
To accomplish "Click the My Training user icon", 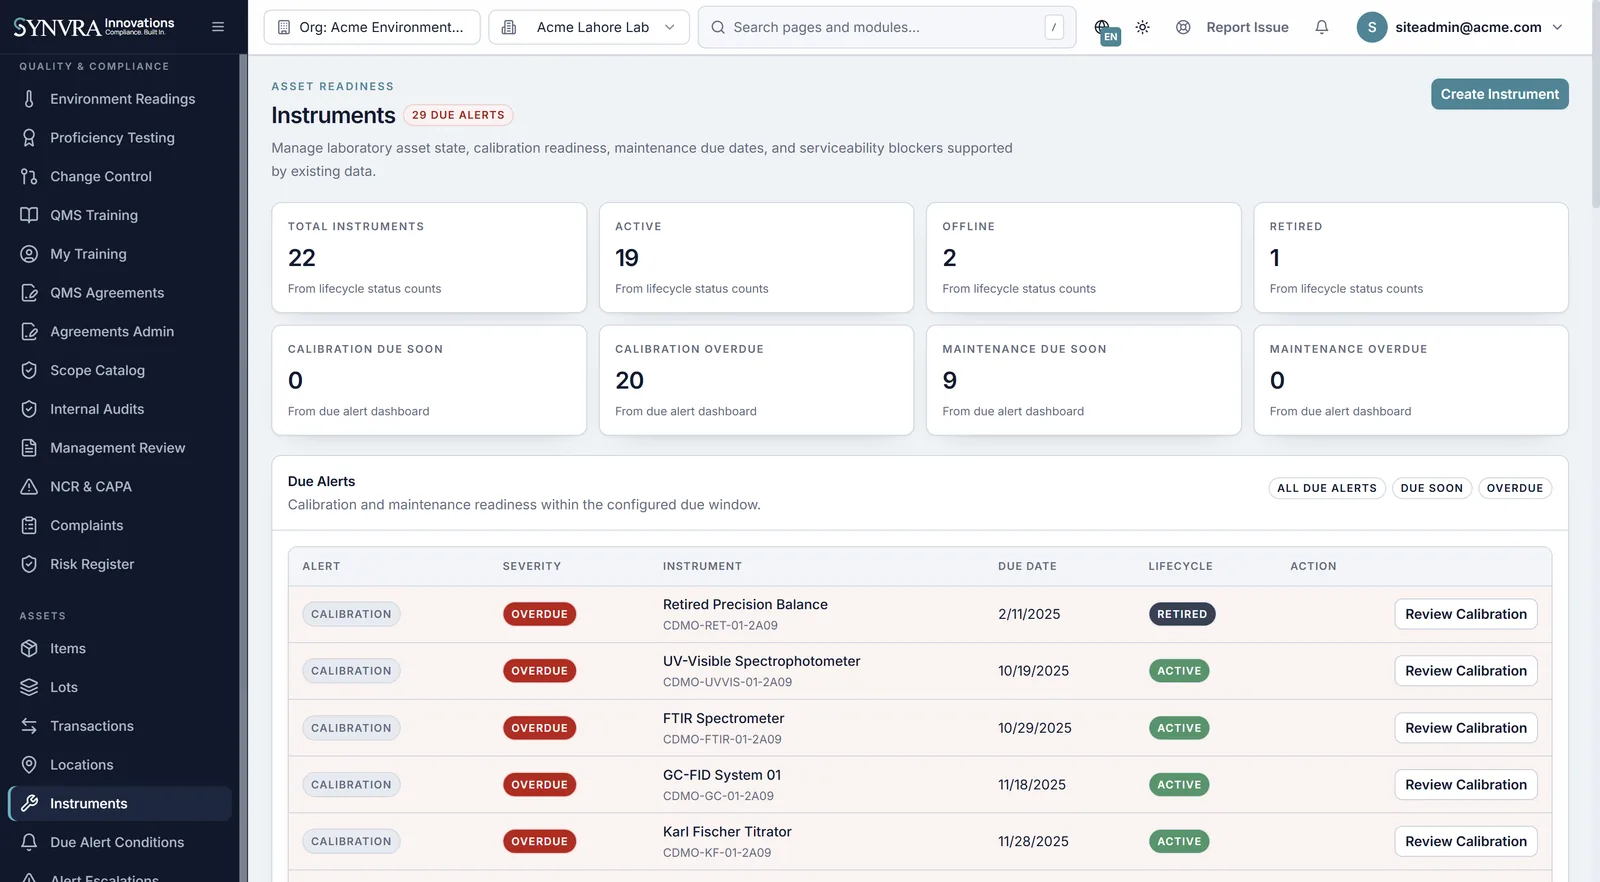I will (x=29, y=254).
